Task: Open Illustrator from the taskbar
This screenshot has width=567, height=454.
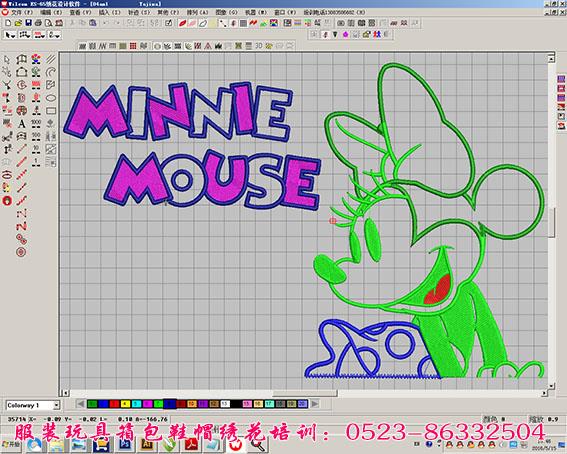Action: click(x=147, y=445)
